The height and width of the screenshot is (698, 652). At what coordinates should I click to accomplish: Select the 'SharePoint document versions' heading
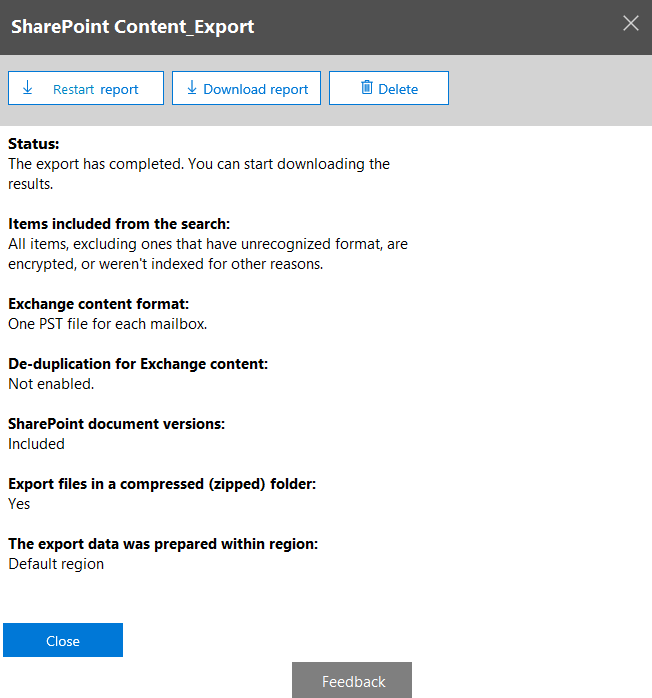[x=116, y=424]
